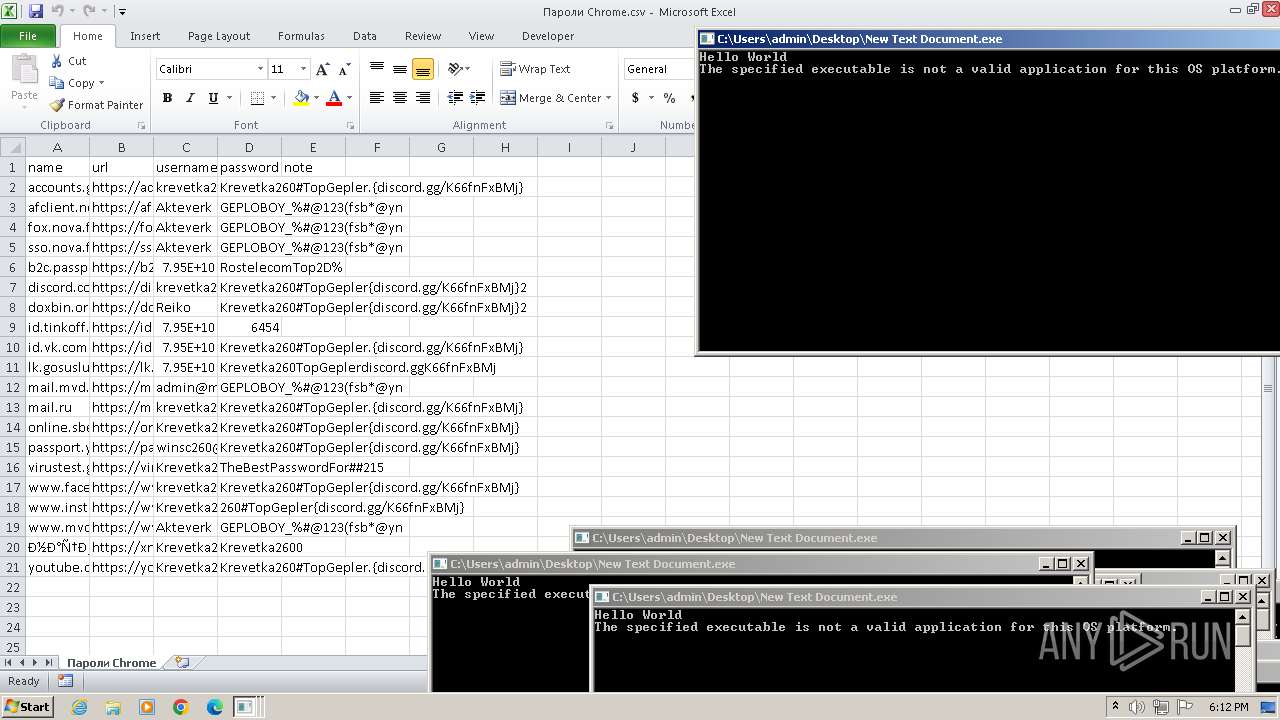This screenshot has width=1280, height=720.
Task: Expand the Copy dropdown arrow
Action: (x=102, y=83)
